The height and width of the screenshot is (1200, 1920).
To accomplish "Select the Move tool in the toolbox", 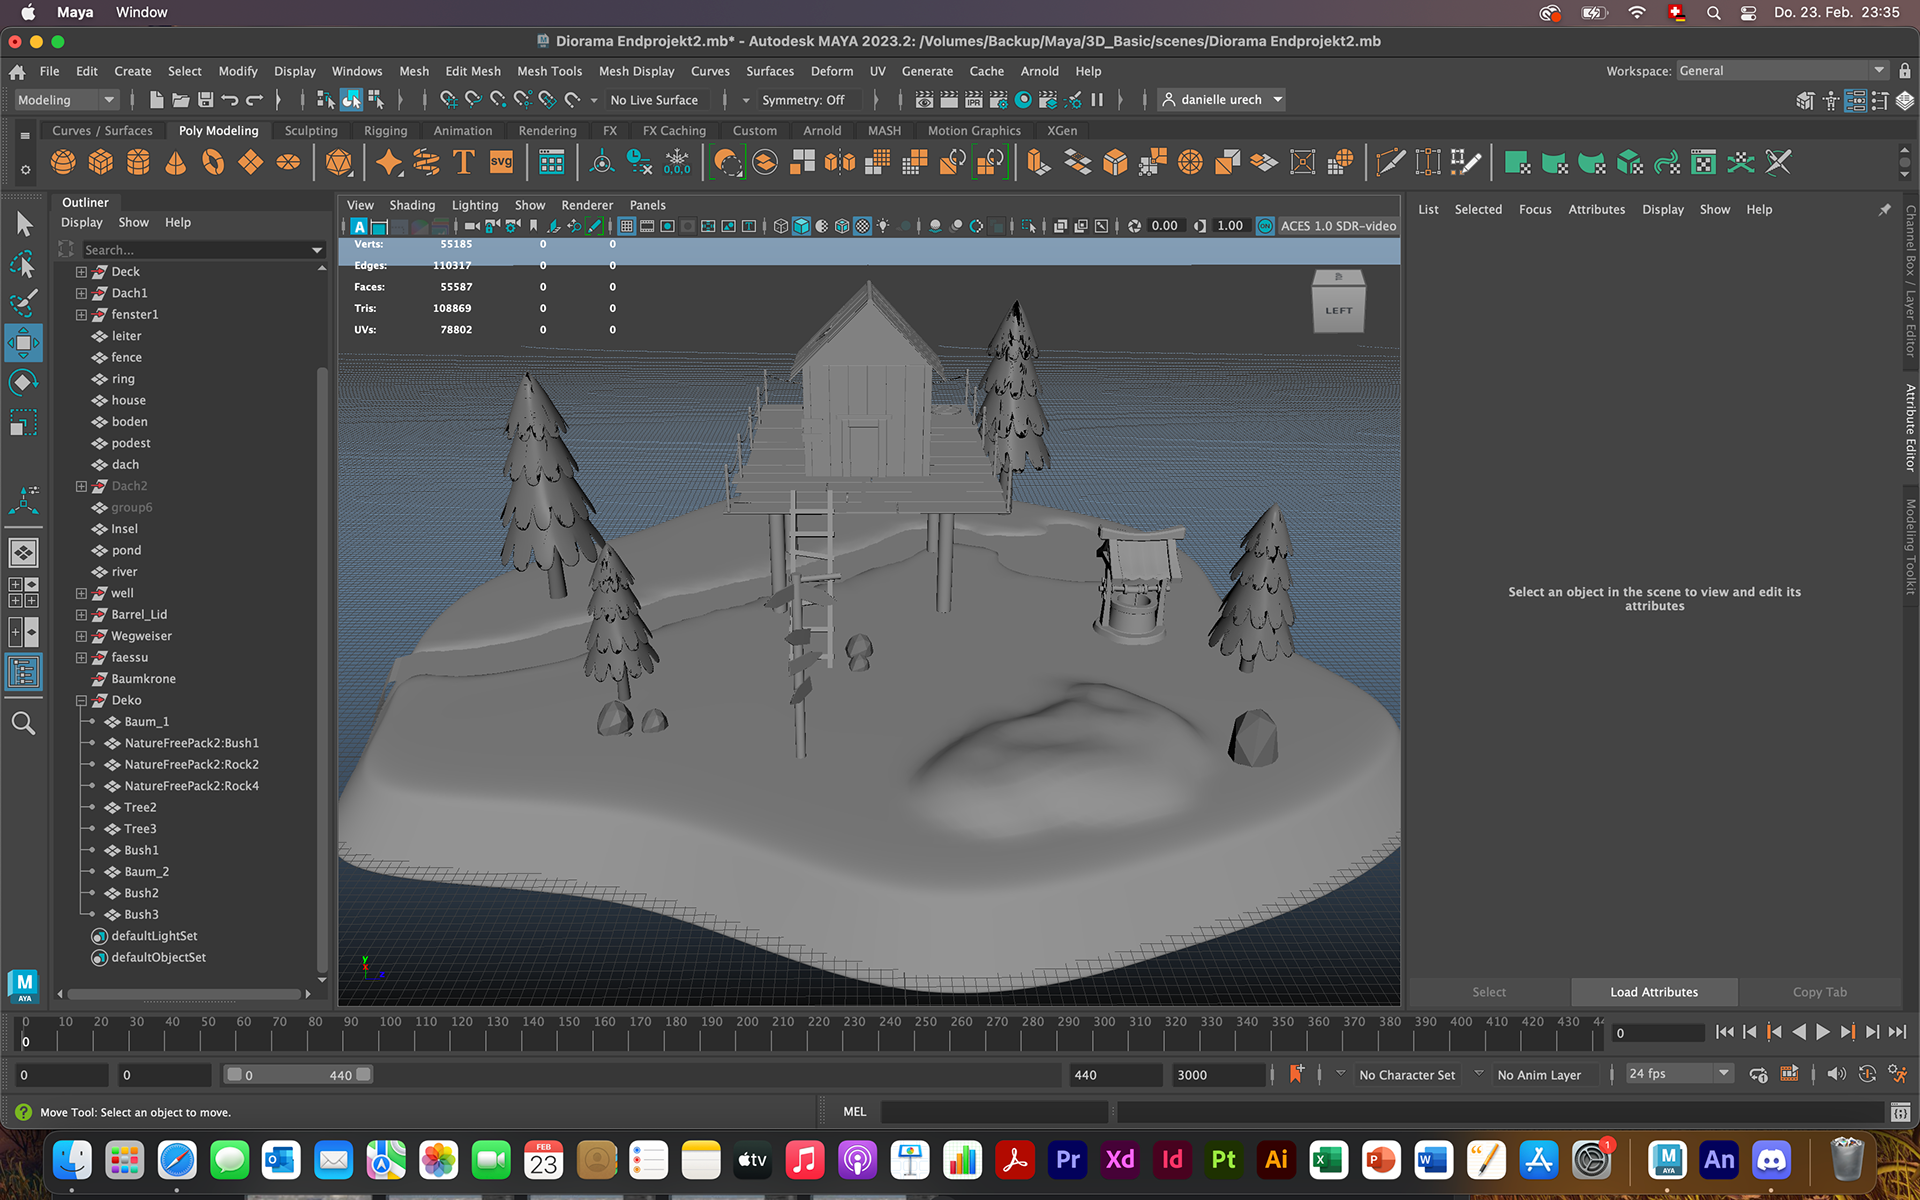I will click(x=23, y=343).
